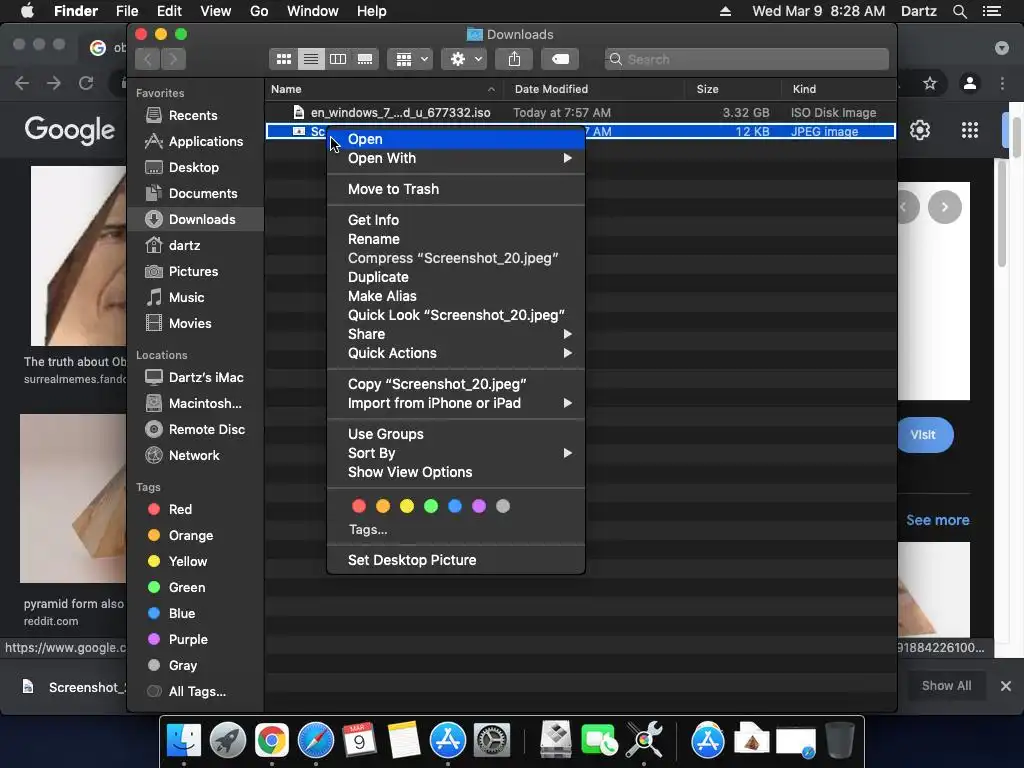Image resolution: width=1024 pixels, height=768 pixels.
Task: Open the group-by arrangement dropdown
Action: point(410,59)
